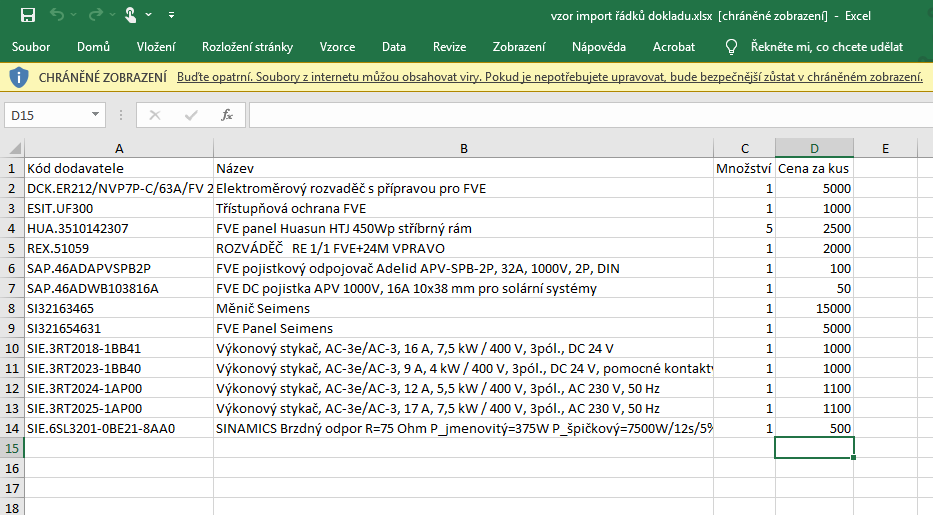Select column B header

click(x=464, y=149)
